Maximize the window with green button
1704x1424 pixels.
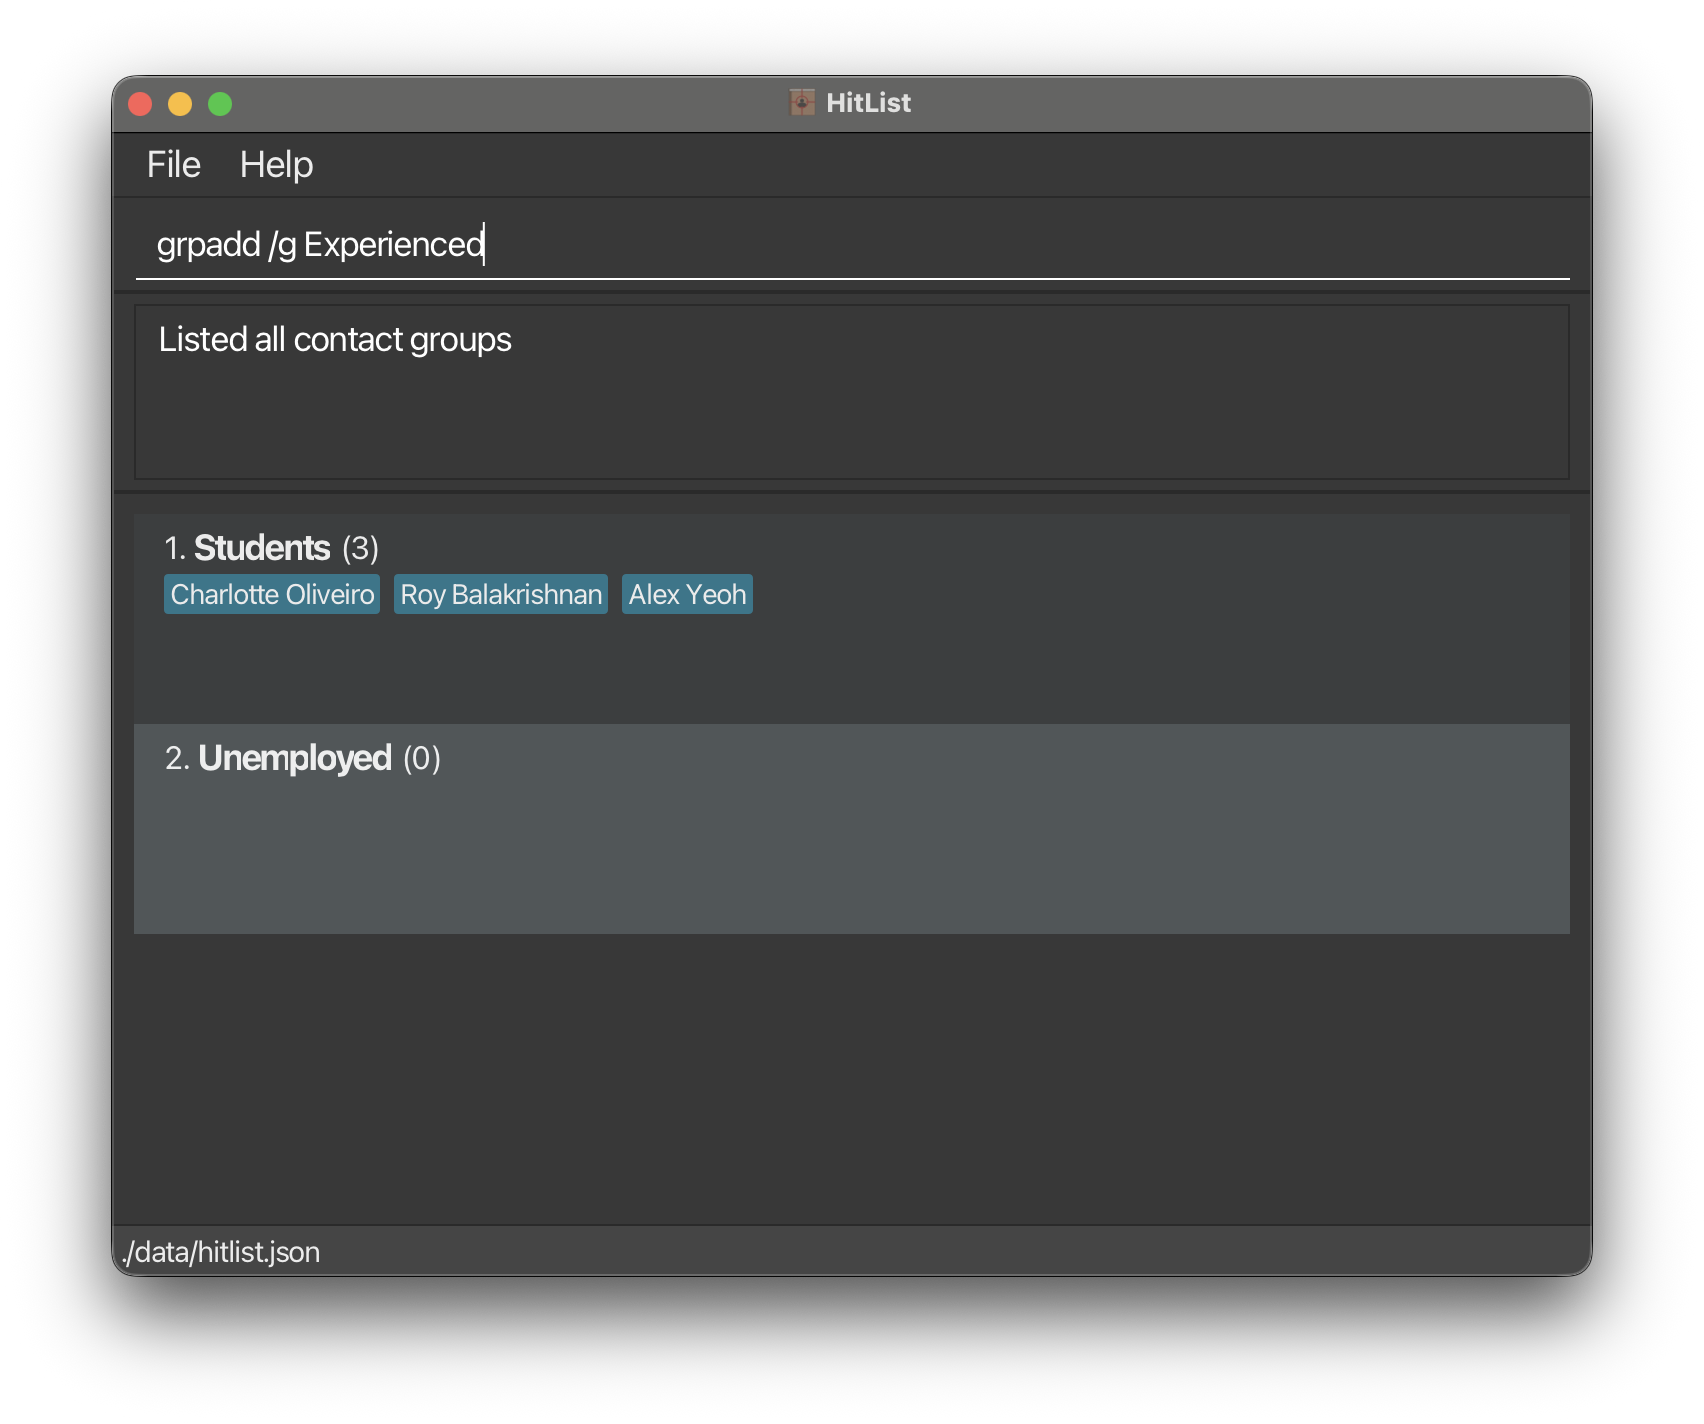click(220, 104)
